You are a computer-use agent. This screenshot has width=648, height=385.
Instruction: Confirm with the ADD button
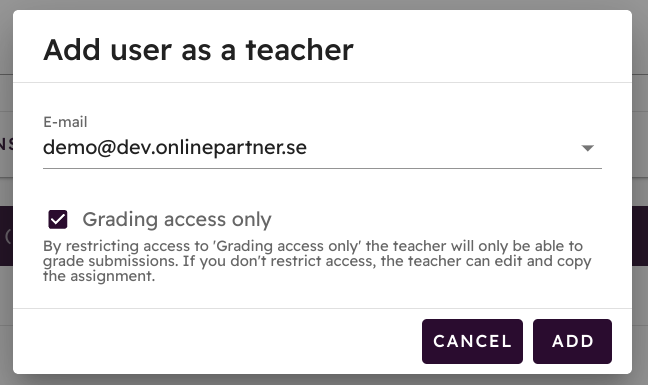point(572,341)
